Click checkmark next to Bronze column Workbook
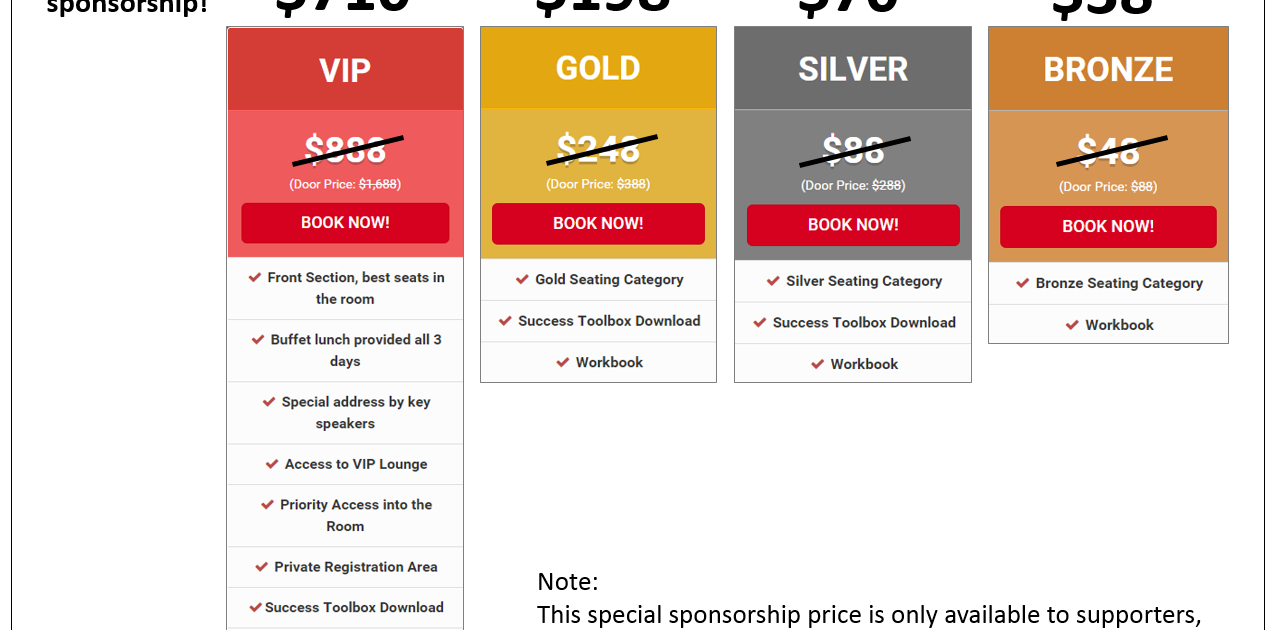The height and width of the screenshot is (630, 1276). tap(1072, 325)
